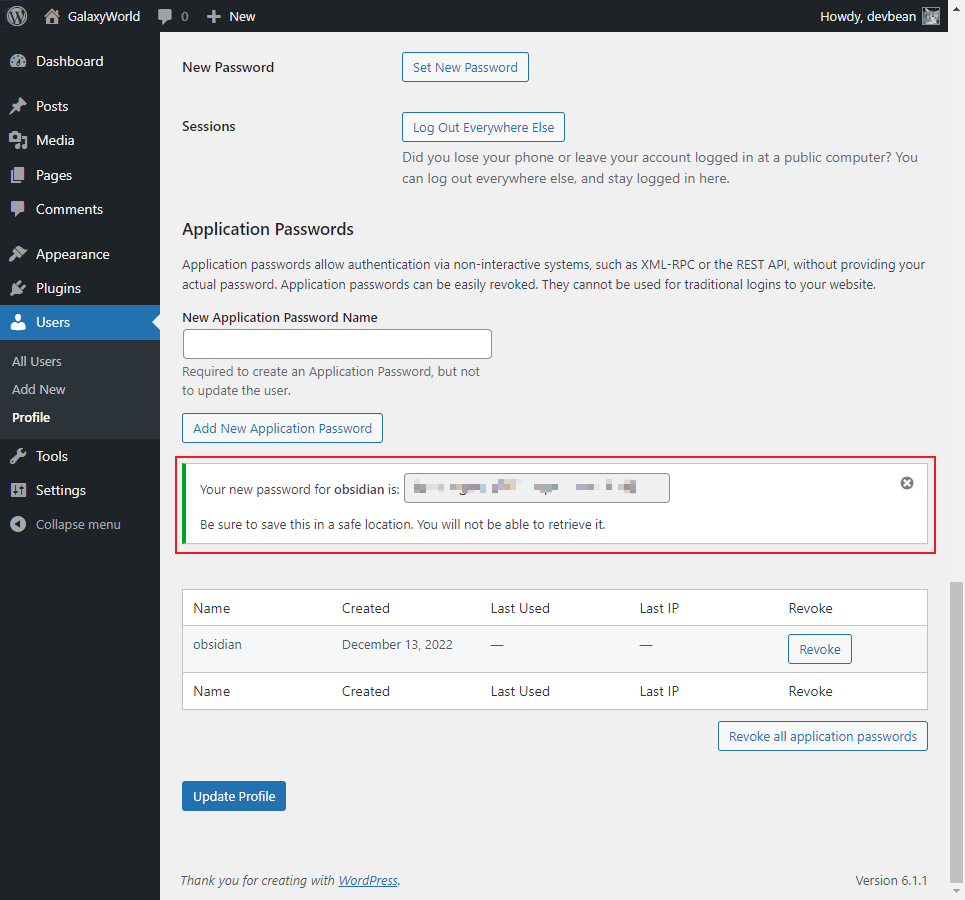Viewport: 965px width, 900px height.
Task: Click the Settings sliders icon
Action: click(18, 490)
